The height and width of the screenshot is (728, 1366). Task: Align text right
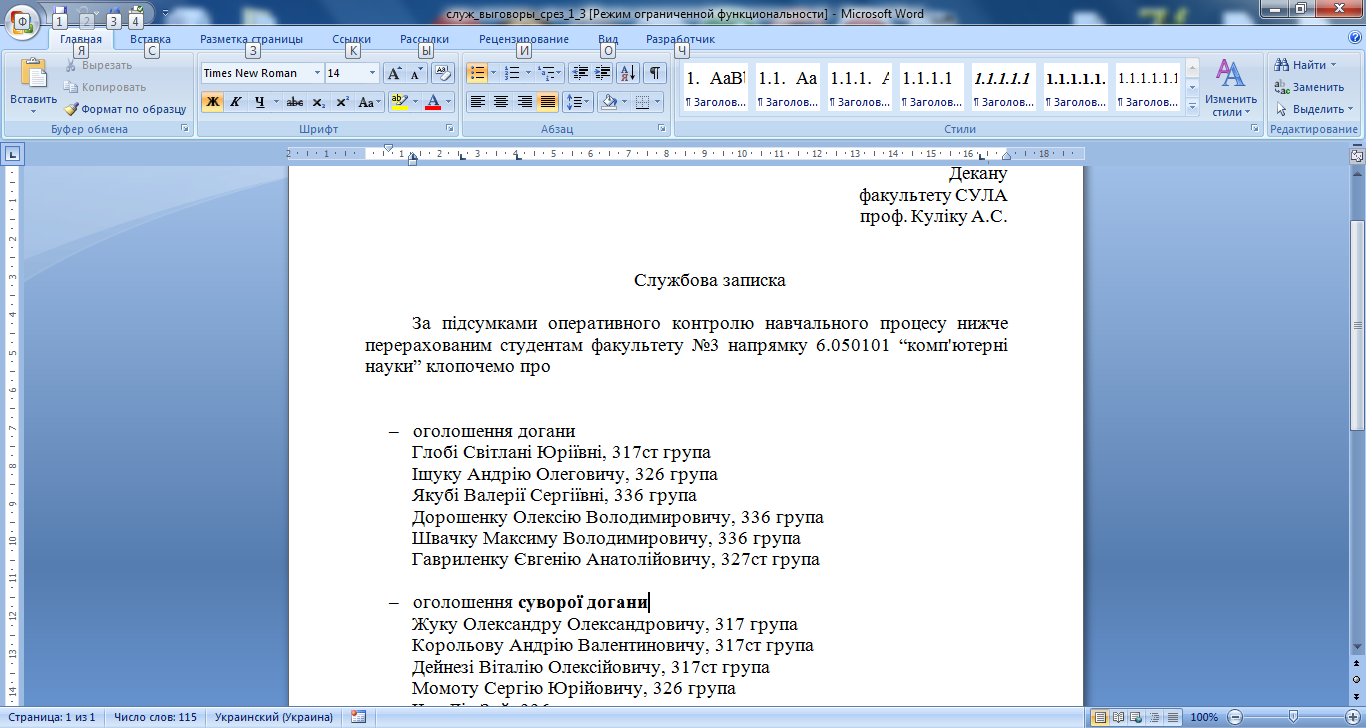[x=524, y=102]
